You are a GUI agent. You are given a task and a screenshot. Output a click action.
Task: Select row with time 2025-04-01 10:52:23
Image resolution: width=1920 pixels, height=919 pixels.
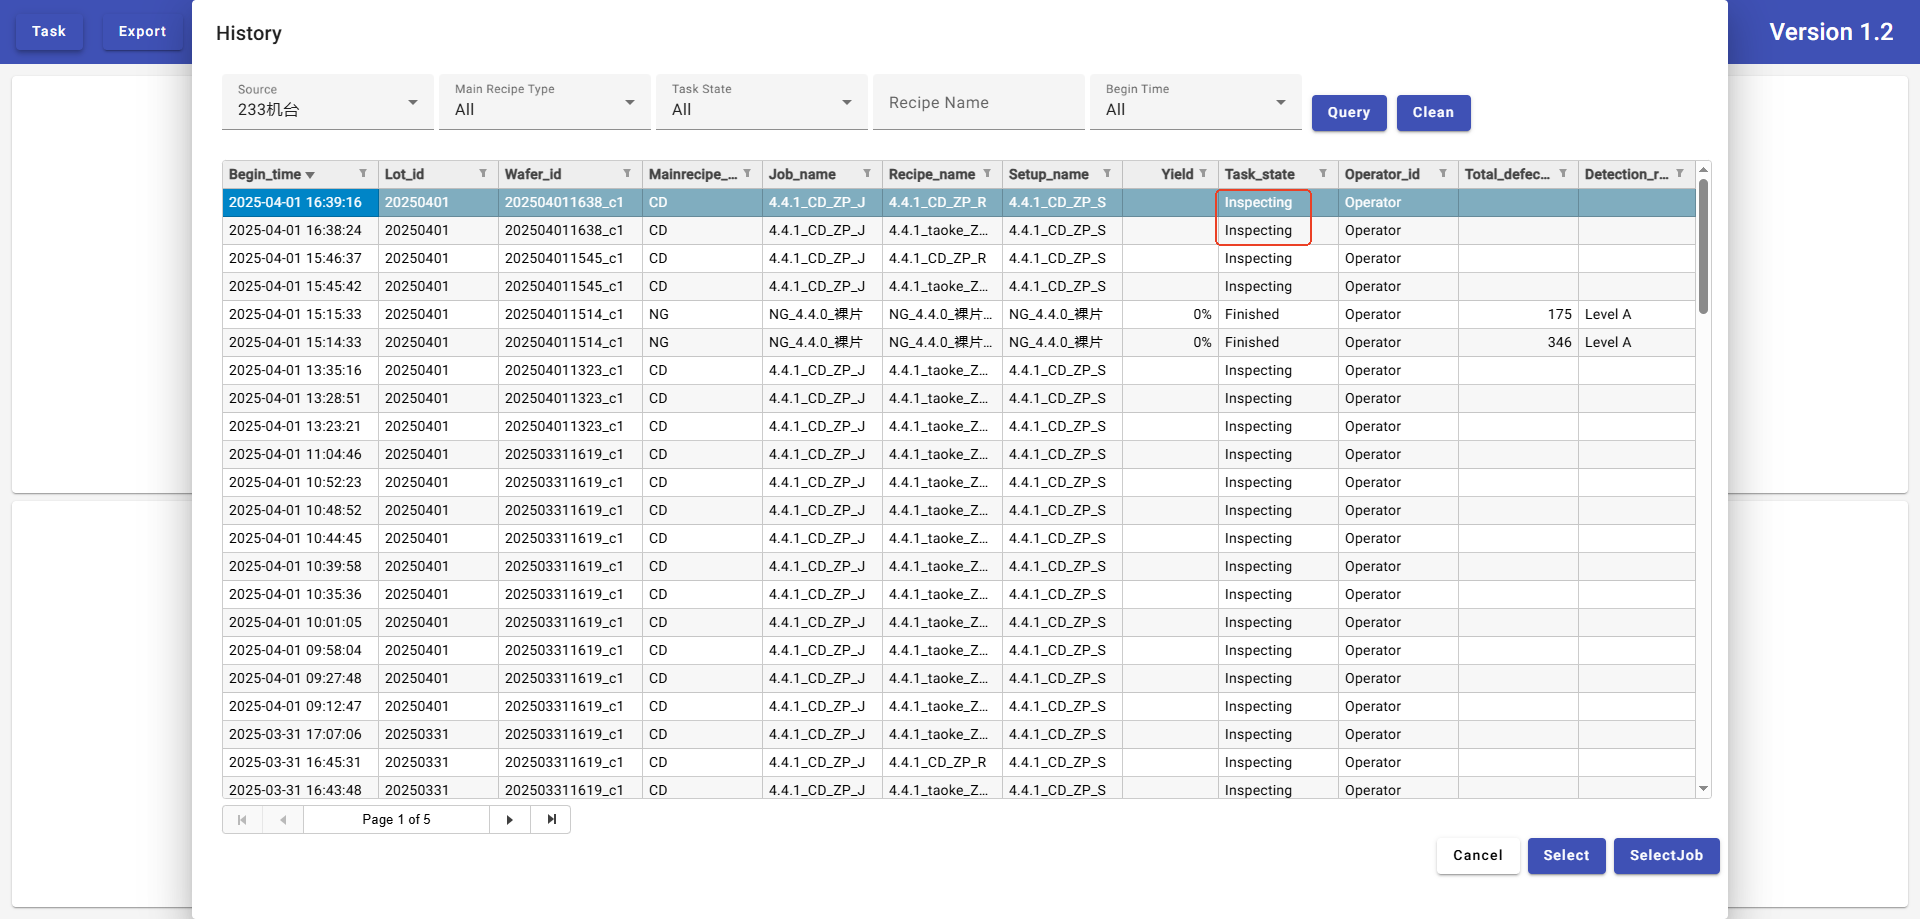click(959, 482)
